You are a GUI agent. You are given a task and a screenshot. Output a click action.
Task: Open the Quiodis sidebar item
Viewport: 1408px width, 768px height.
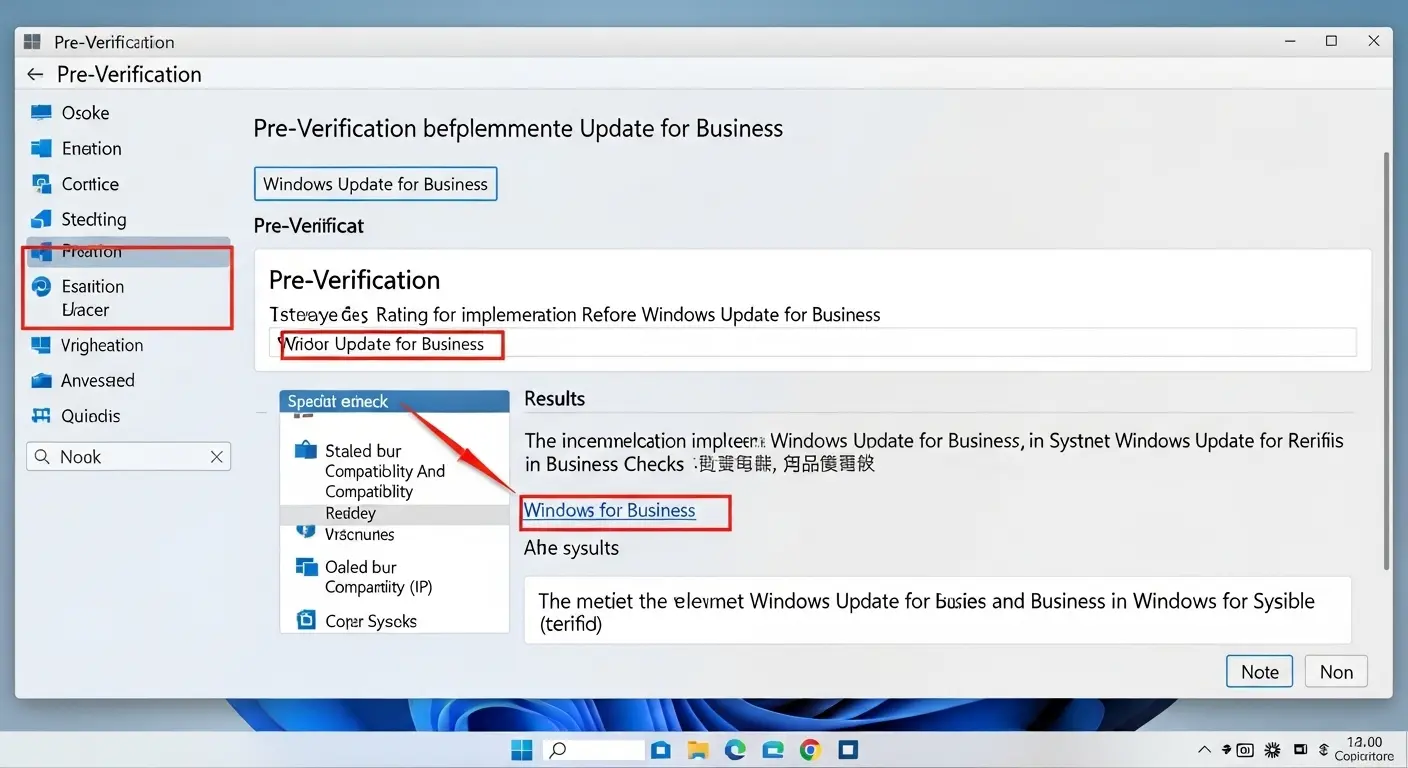90,416
